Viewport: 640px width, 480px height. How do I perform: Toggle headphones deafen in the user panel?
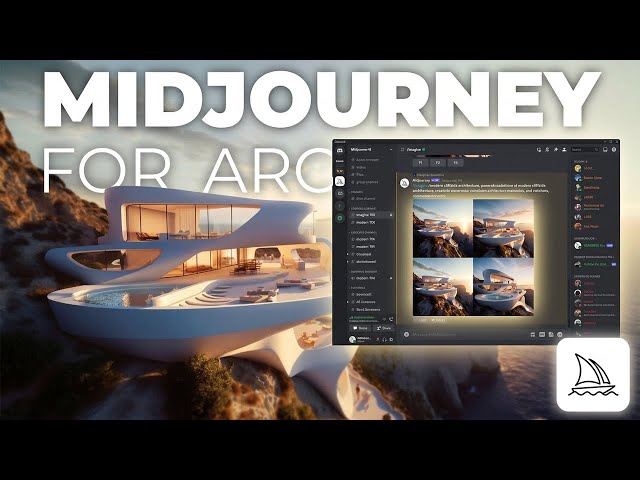point(384,339)
